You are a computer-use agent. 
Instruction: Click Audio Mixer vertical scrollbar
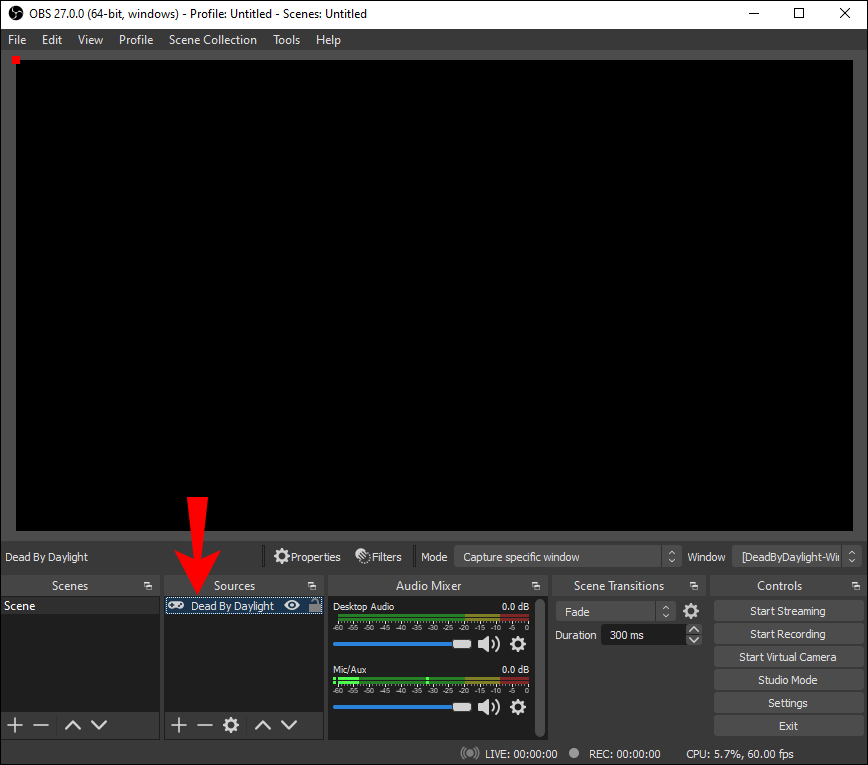[540, 668]
